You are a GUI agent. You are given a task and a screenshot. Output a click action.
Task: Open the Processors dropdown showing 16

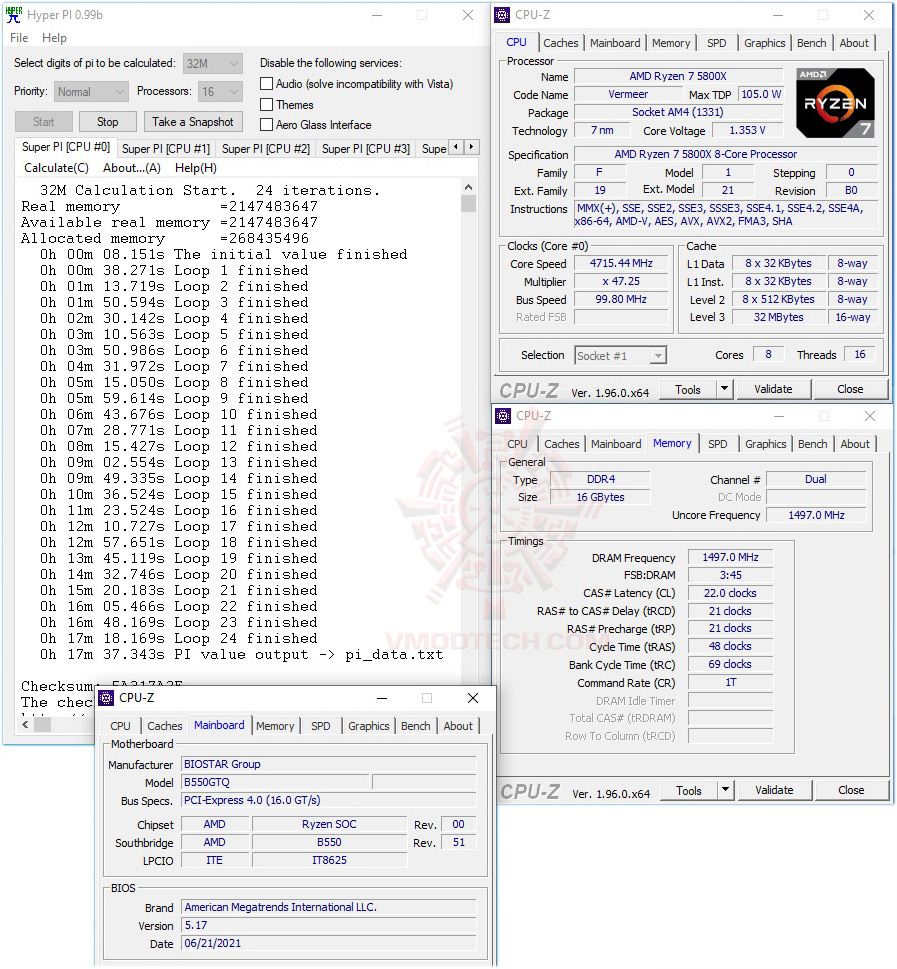tap(220, 91)
